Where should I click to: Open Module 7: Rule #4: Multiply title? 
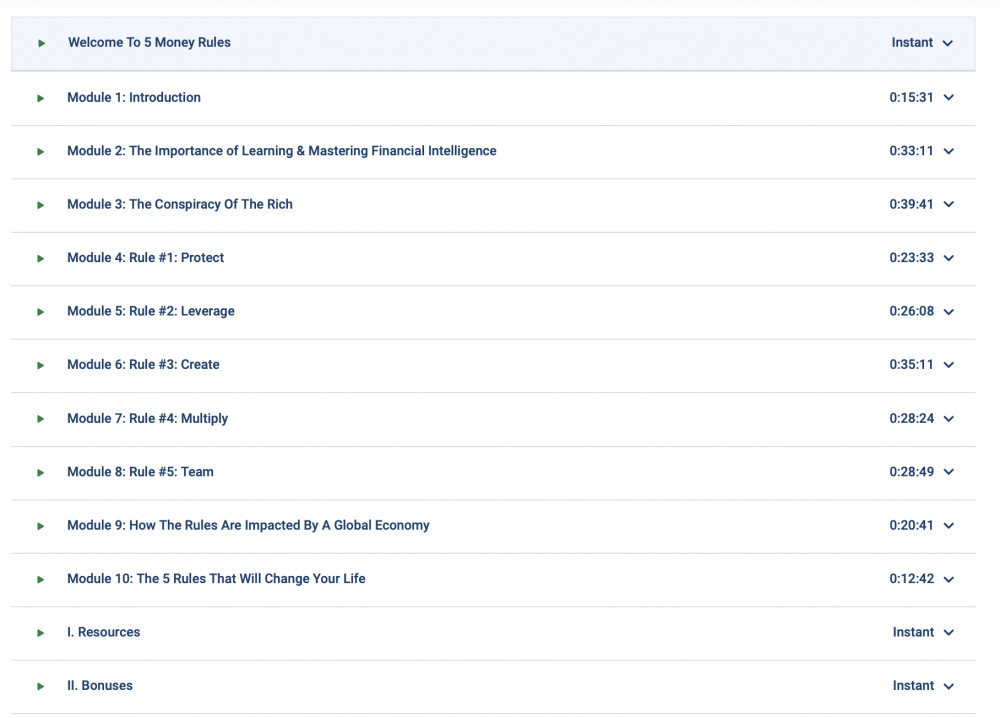point(147,419)
